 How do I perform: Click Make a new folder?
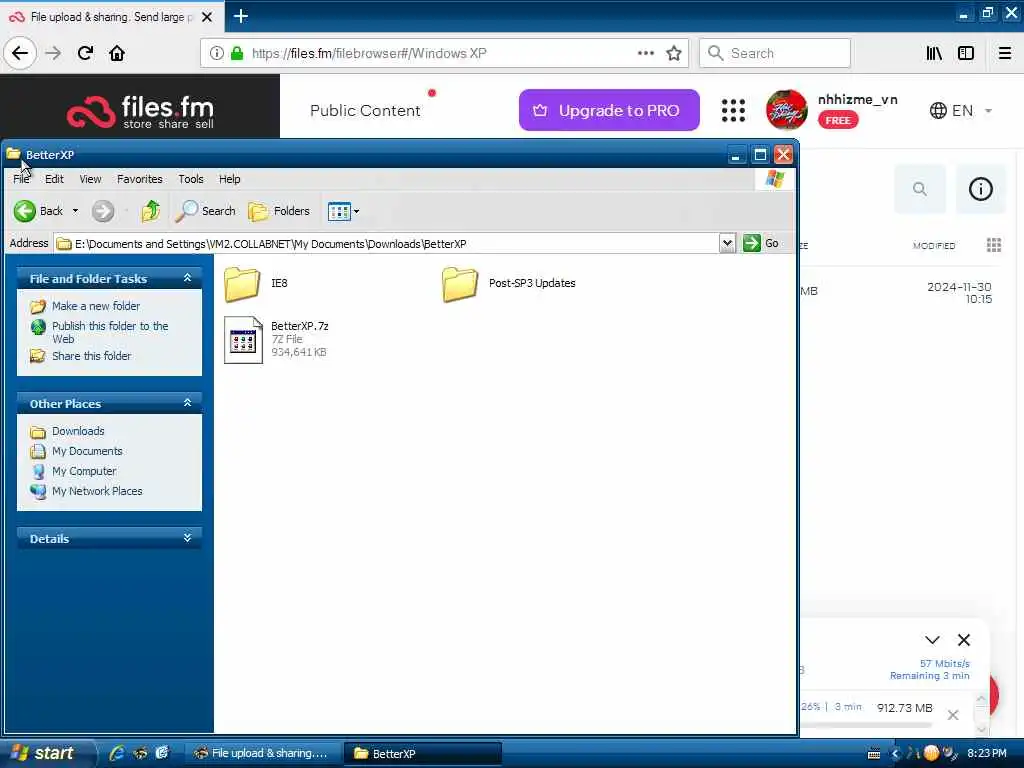(x=95, y=306)
